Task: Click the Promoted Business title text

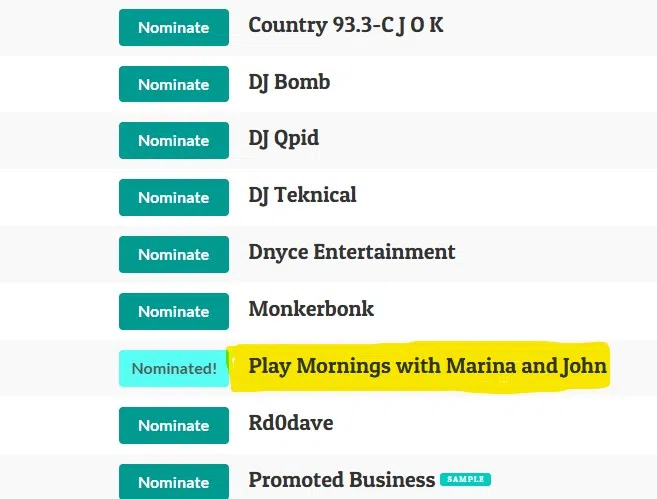Action: click(x=341, y=481)
